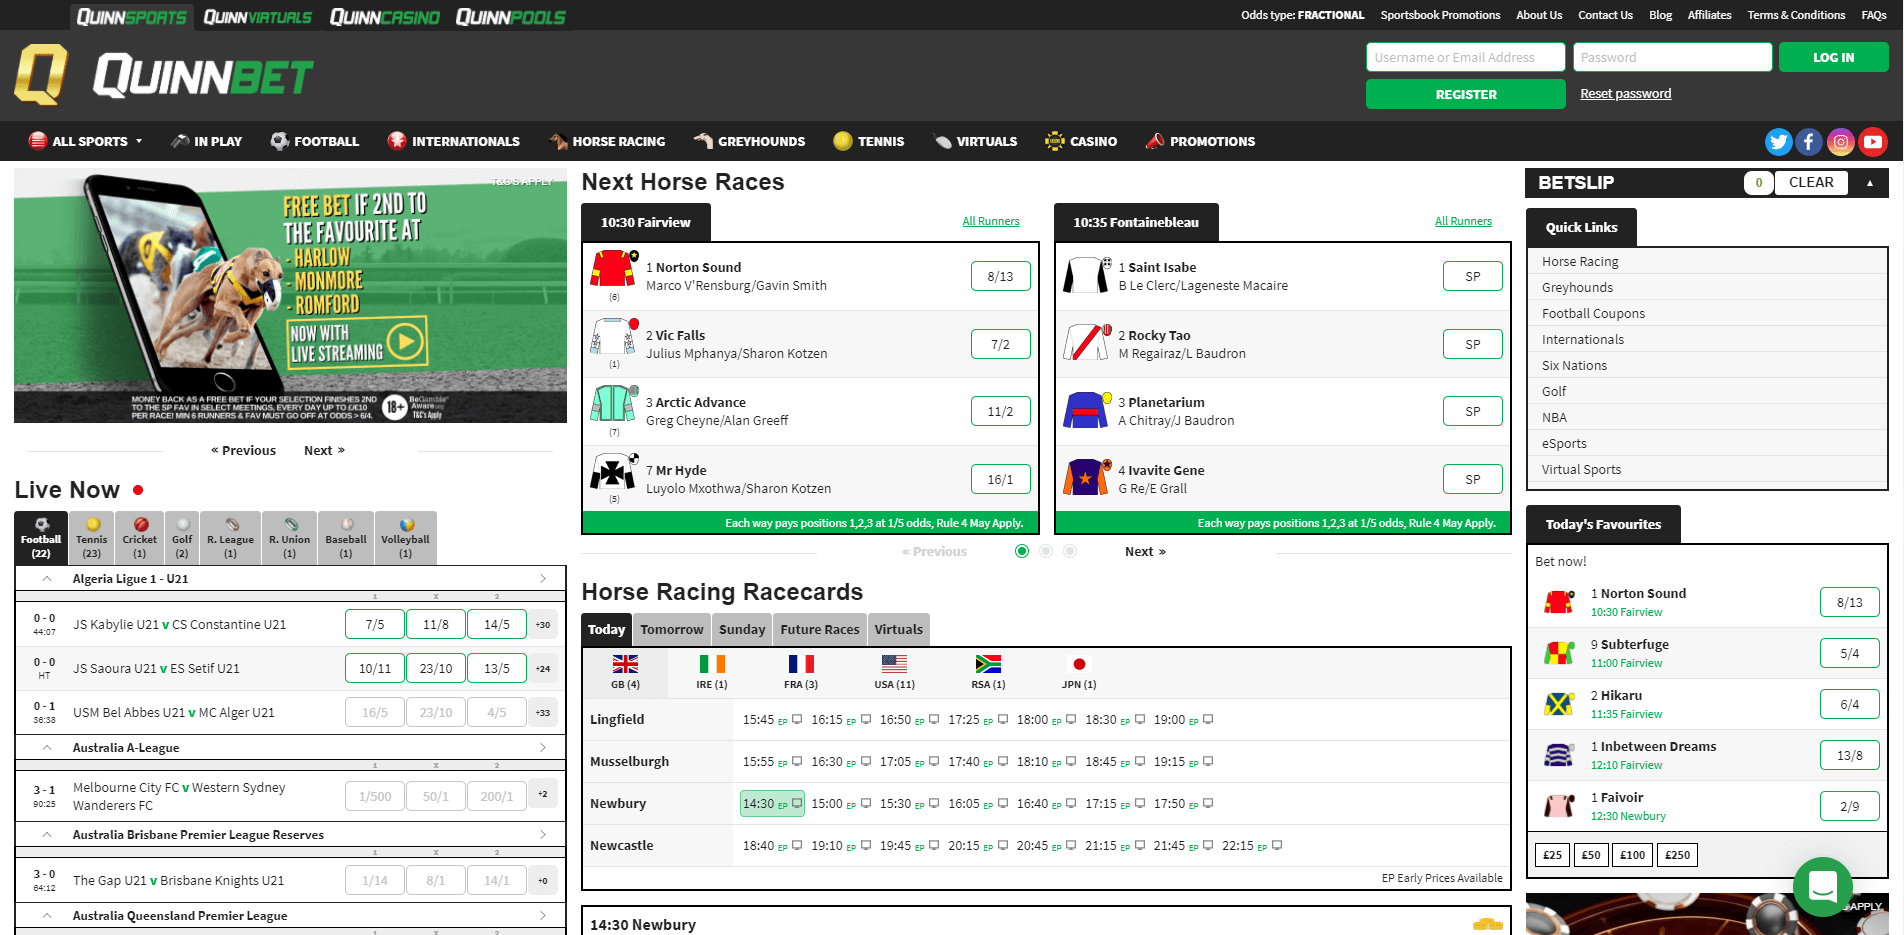Select the Horse Racing jockey cap icon
The image size is (1904, 935).
pyautogui.click(x=556, y=141)
